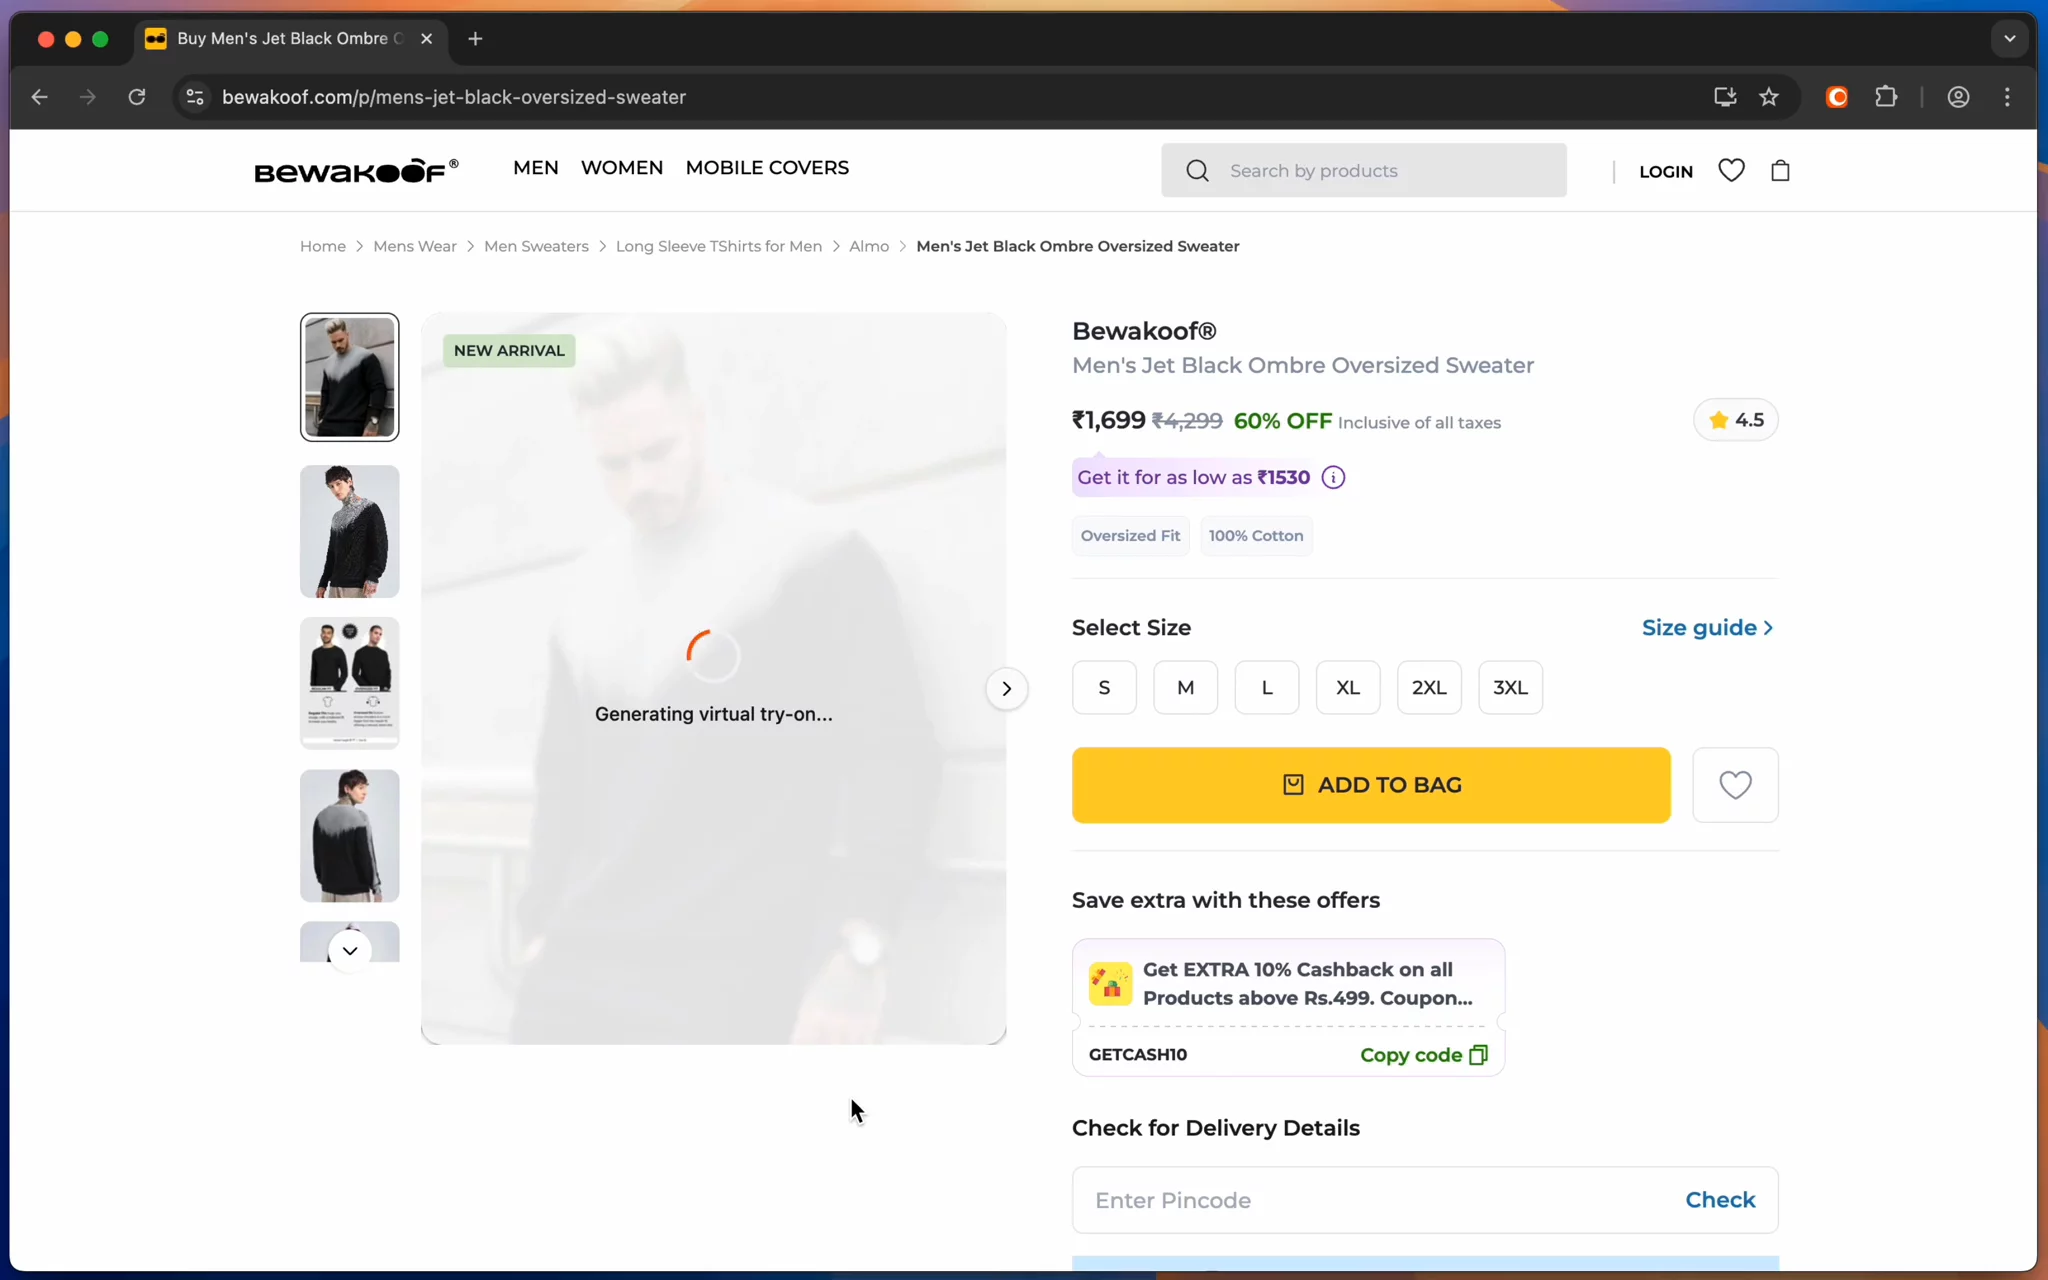Viewport: 2048px width, 1280px height.
Task: Bookmark this page with star icon
Action: 1769,97
